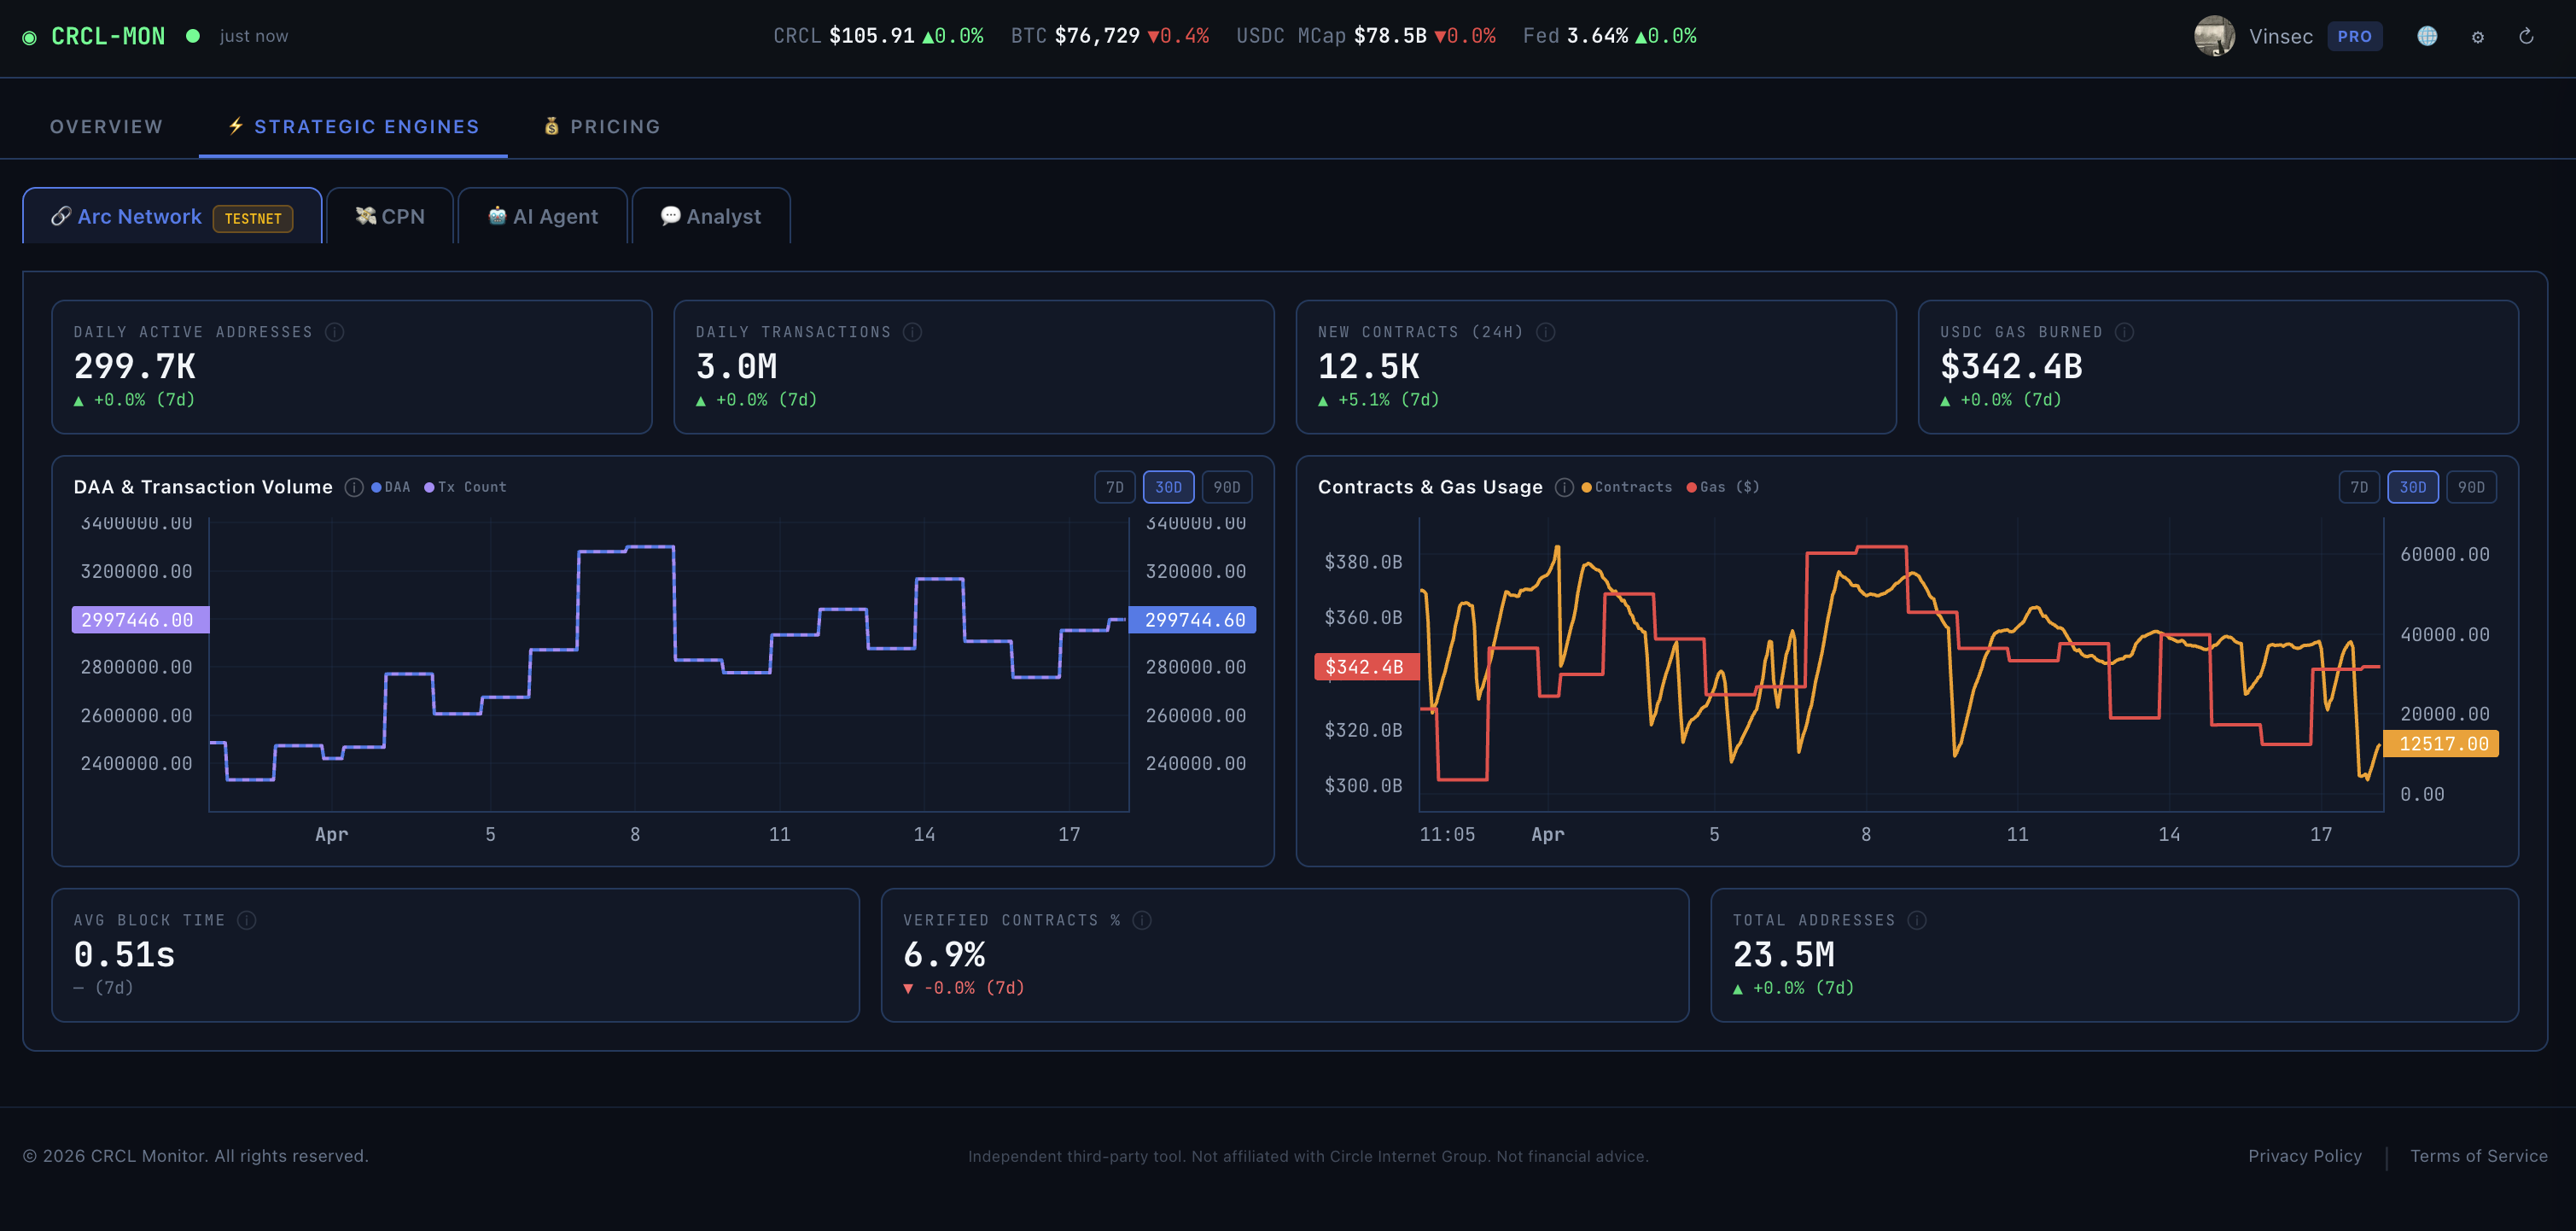This screenshot has width=2576, height=1231.
Task: Click info icon beside USDC Gas Burned
Action: click(2124, 332)
